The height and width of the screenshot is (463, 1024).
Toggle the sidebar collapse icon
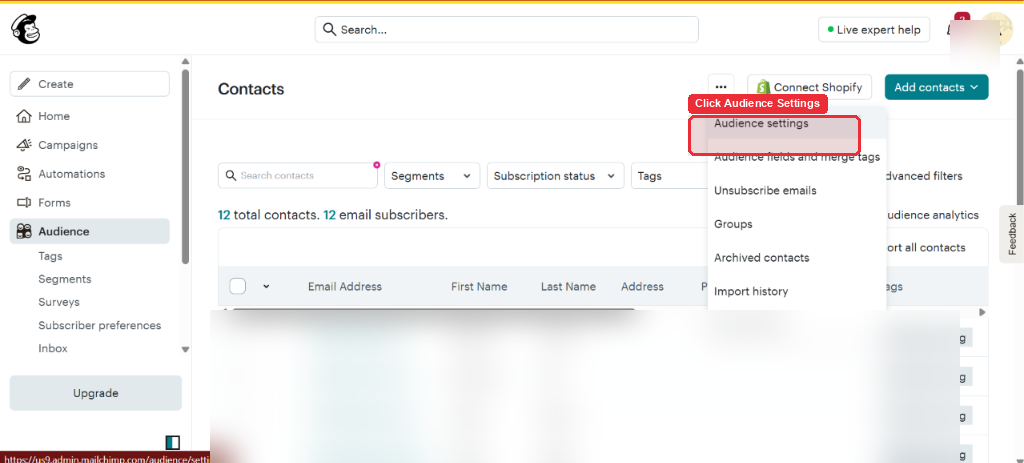[173, 443]
